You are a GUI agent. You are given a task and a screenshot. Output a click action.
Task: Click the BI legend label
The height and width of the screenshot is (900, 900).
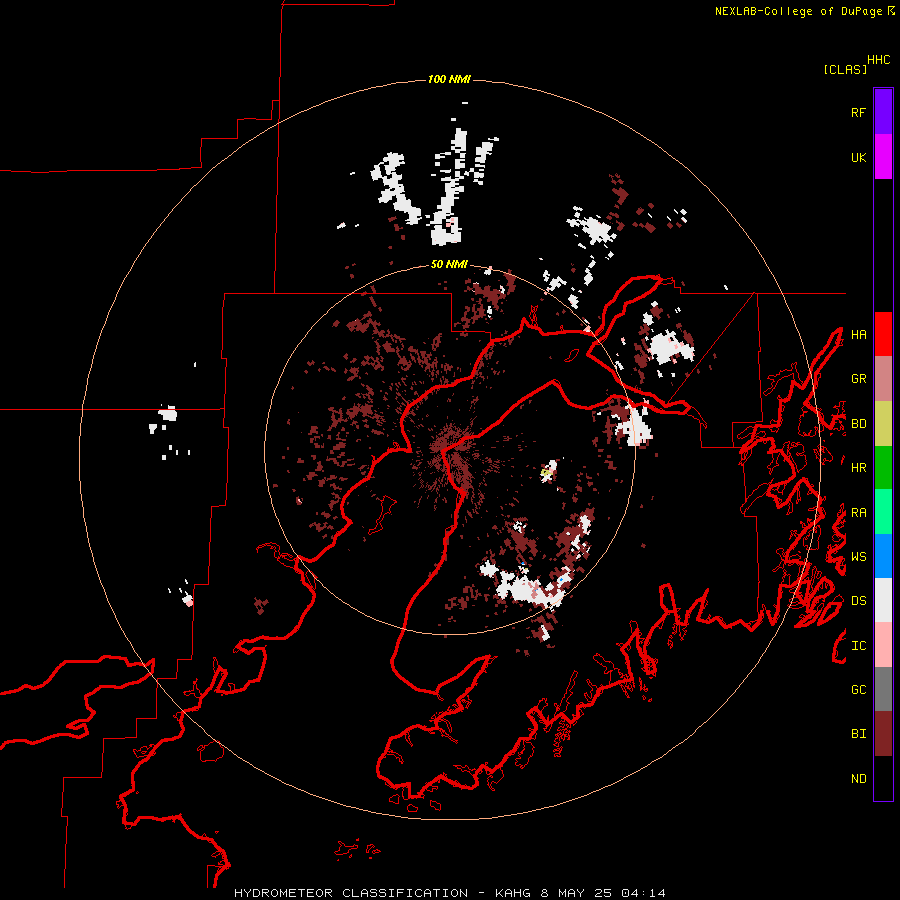point(858,734)
